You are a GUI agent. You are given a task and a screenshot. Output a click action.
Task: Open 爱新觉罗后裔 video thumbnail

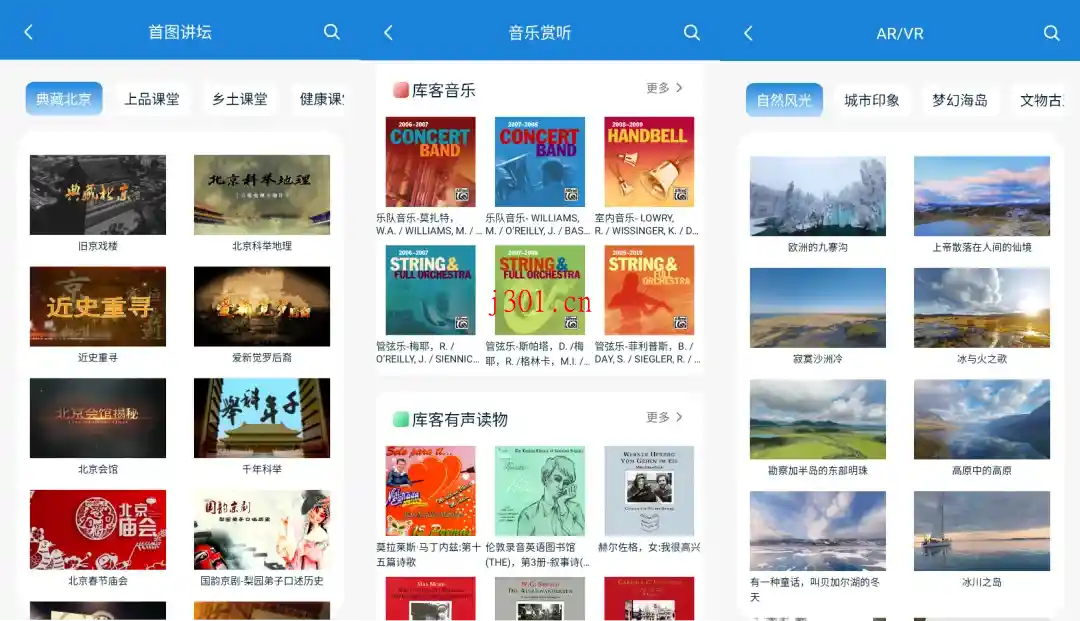[262, 306]
